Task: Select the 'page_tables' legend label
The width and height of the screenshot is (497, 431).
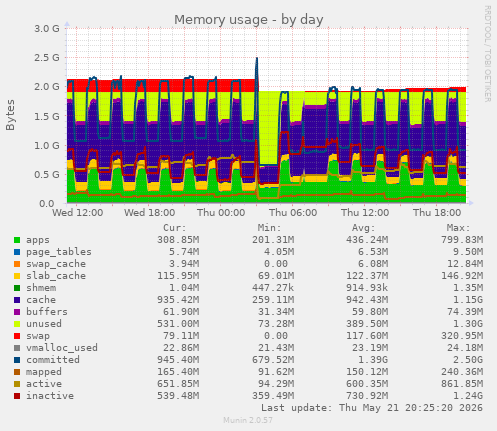Action: 59,252
